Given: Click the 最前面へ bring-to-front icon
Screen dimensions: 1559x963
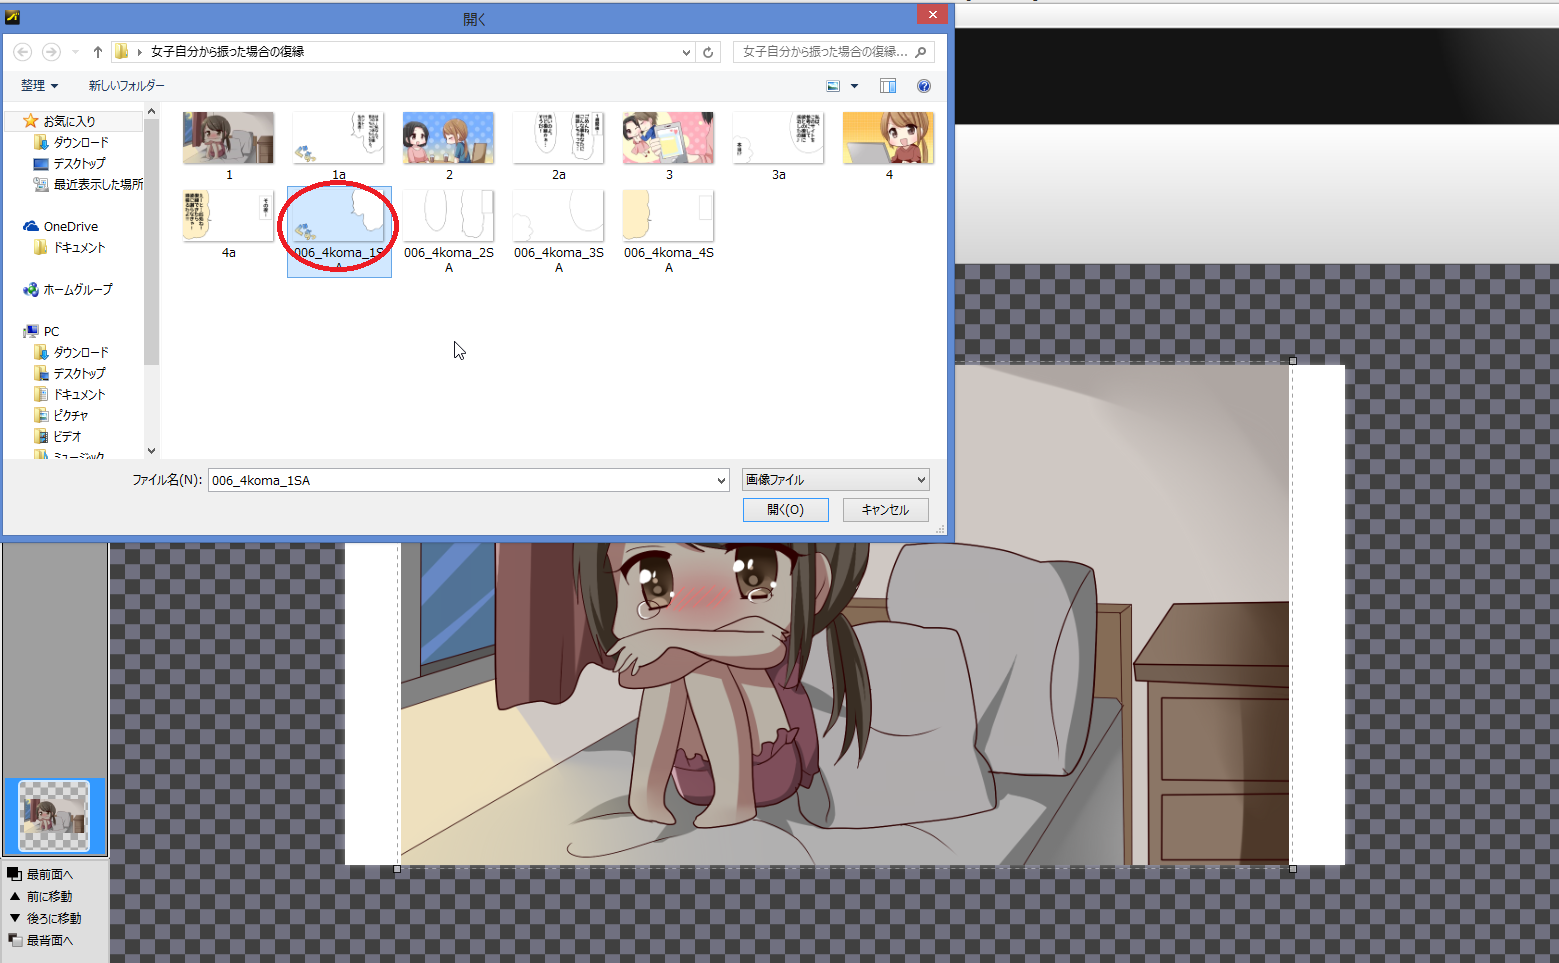Looking at the screenshot, I should [x=15, y=874].
